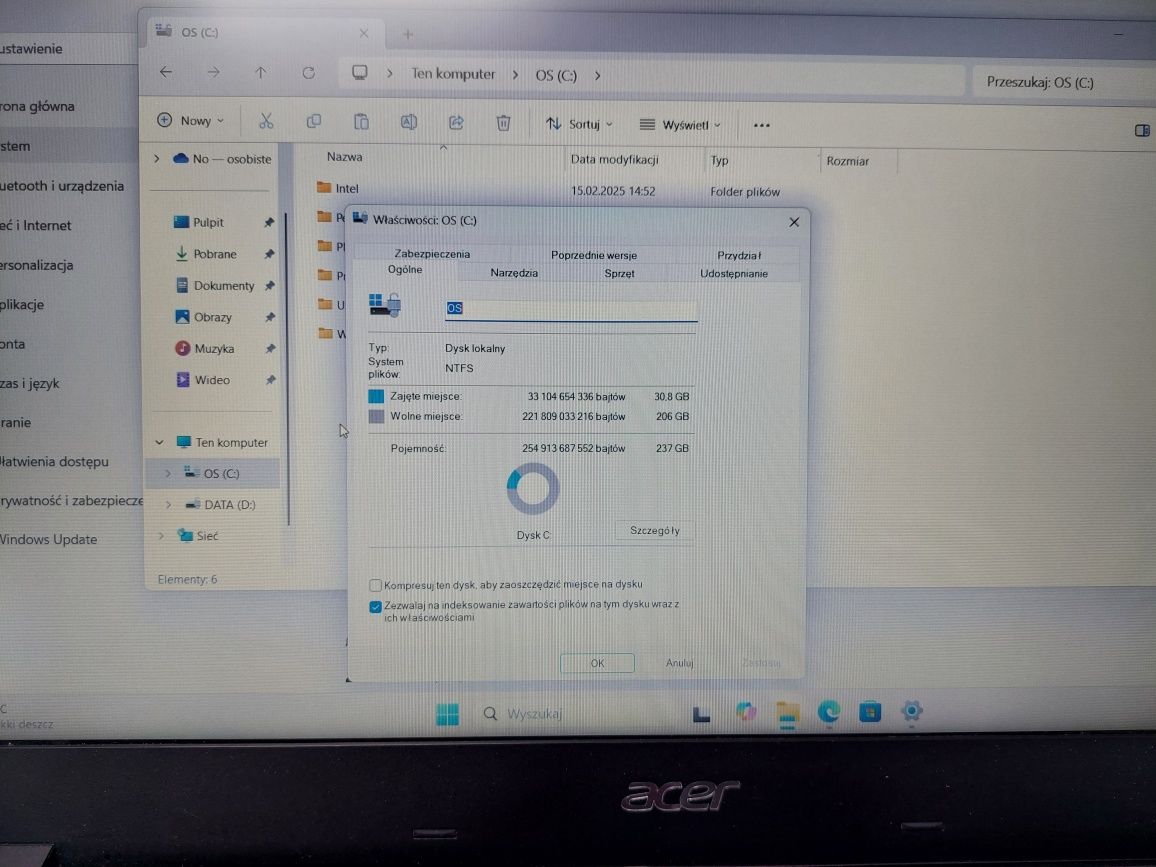Click the Przeszukaj: OS (C:) search box

coord(1062,83)
